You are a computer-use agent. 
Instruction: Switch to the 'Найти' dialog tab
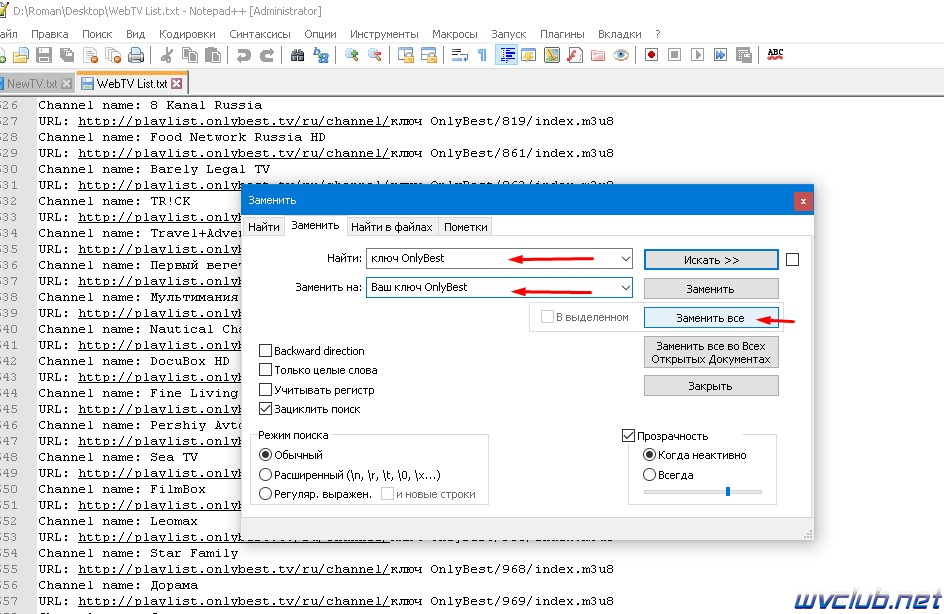tap(264, 227)
